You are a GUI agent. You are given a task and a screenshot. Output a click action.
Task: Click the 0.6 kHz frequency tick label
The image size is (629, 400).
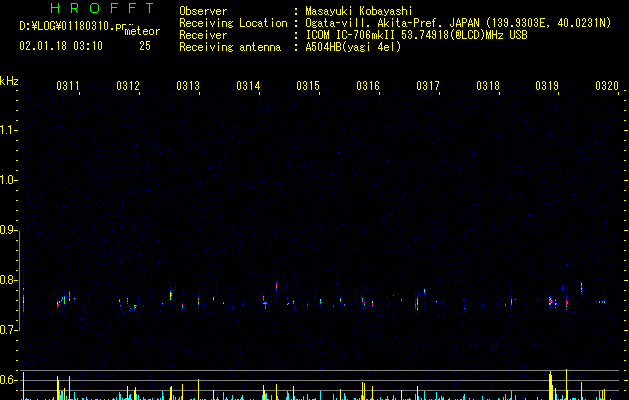pos(8,380)
